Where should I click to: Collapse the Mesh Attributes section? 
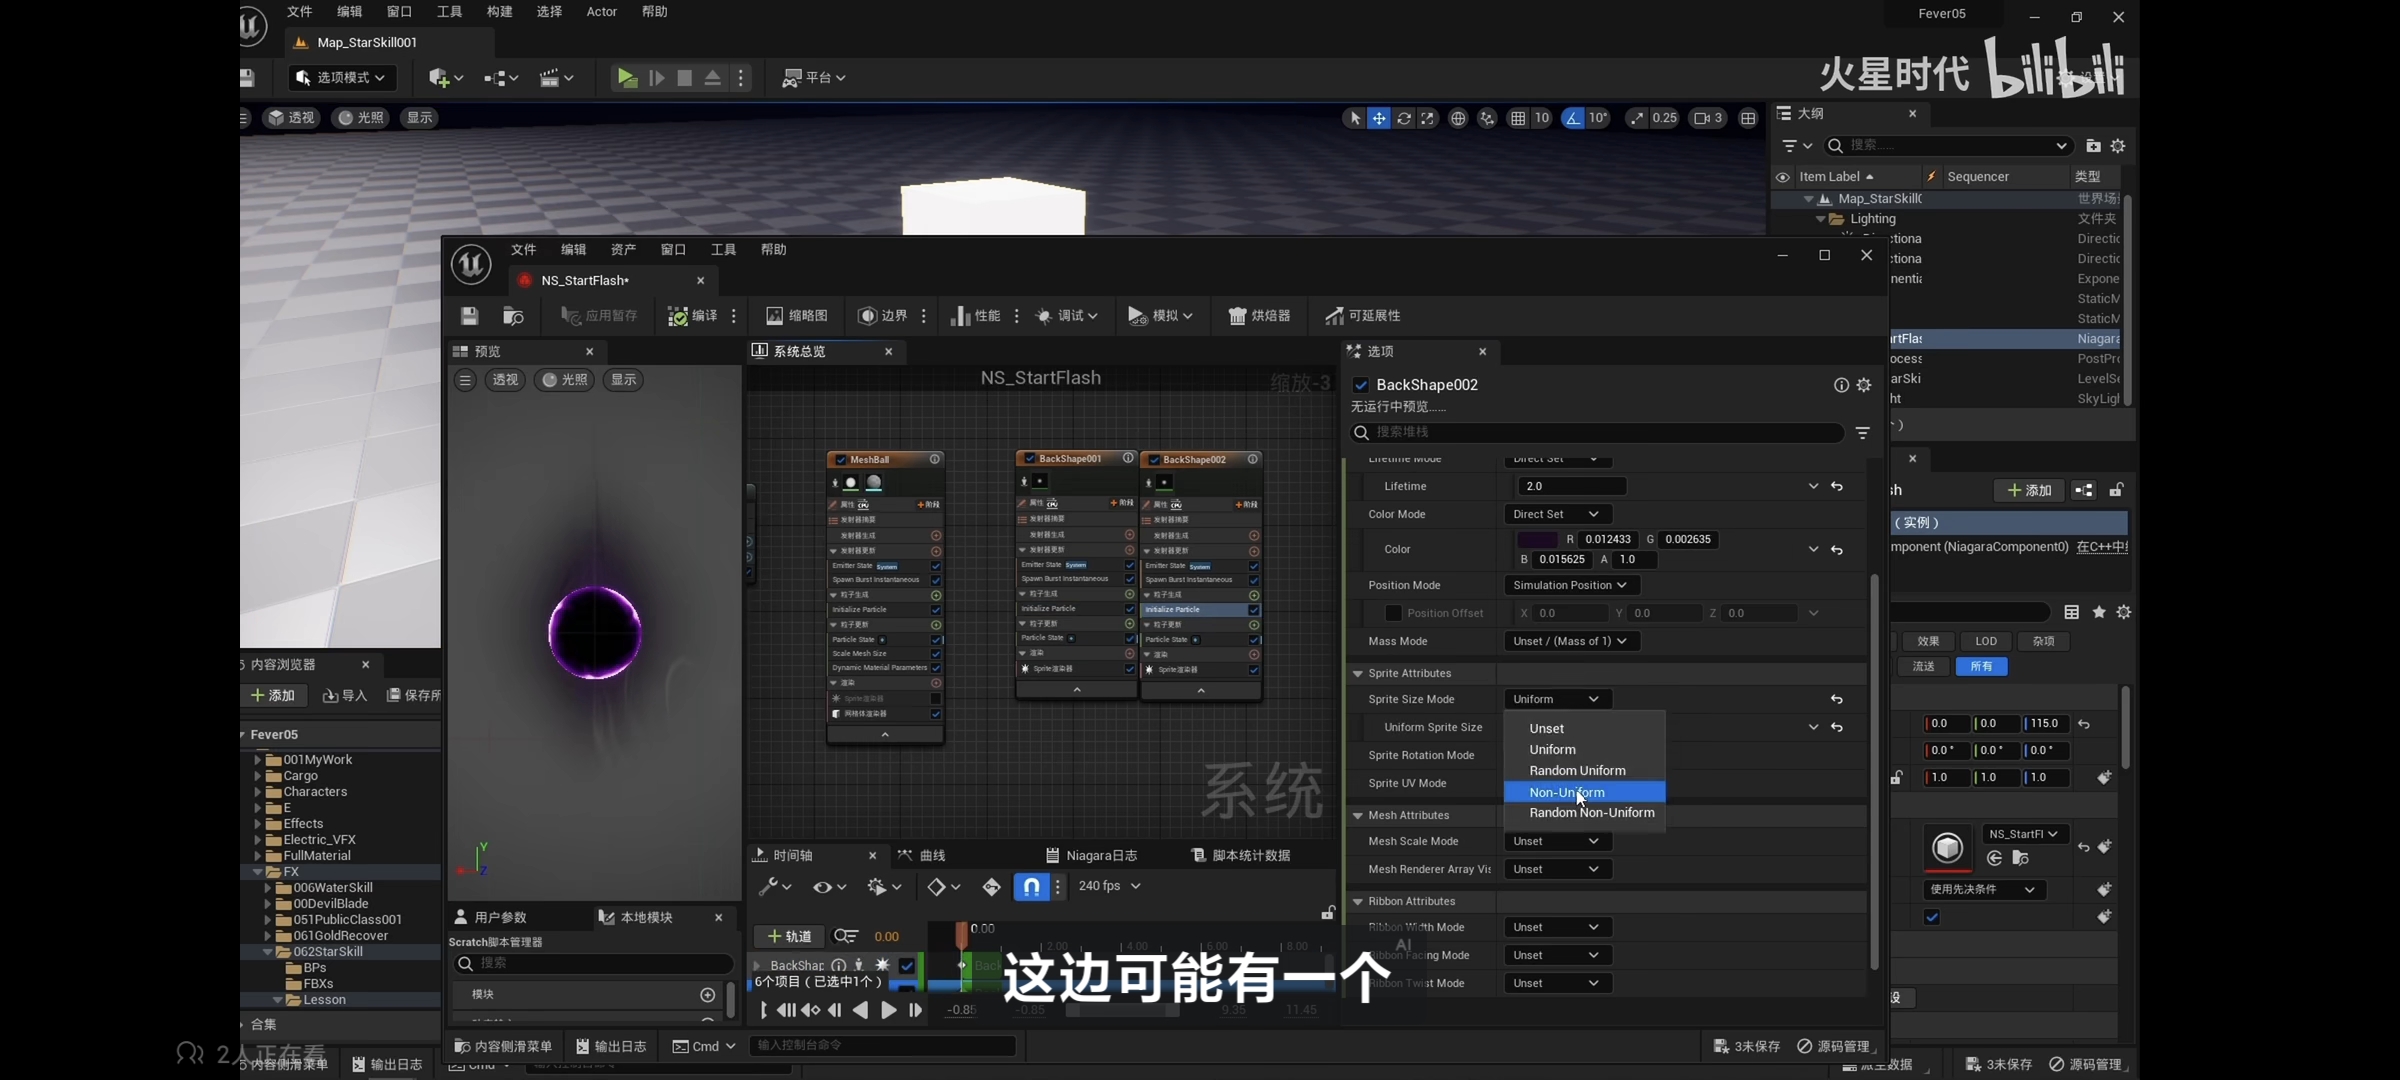pyautogui.click(x=1358, y=815)
